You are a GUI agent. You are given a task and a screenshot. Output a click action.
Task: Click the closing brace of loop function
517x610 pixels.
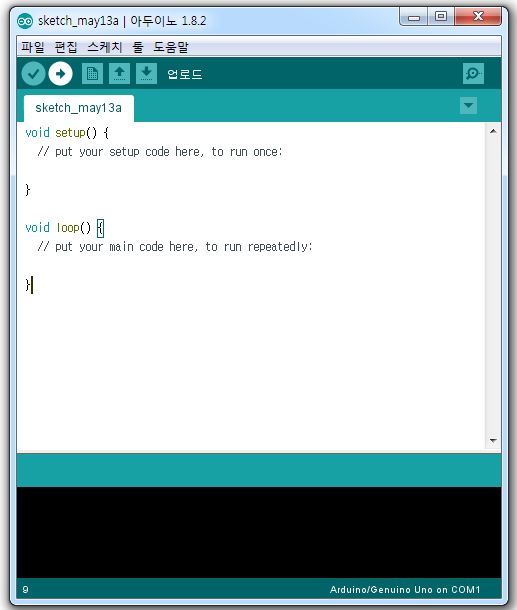28,285
